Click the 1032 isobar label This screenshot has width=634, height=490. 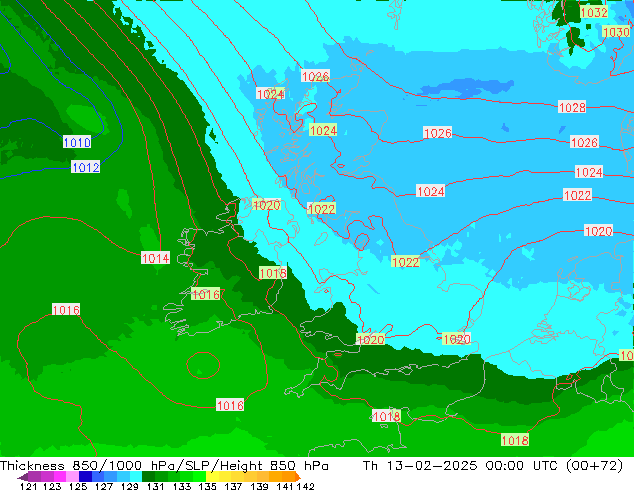pos(594,12)
